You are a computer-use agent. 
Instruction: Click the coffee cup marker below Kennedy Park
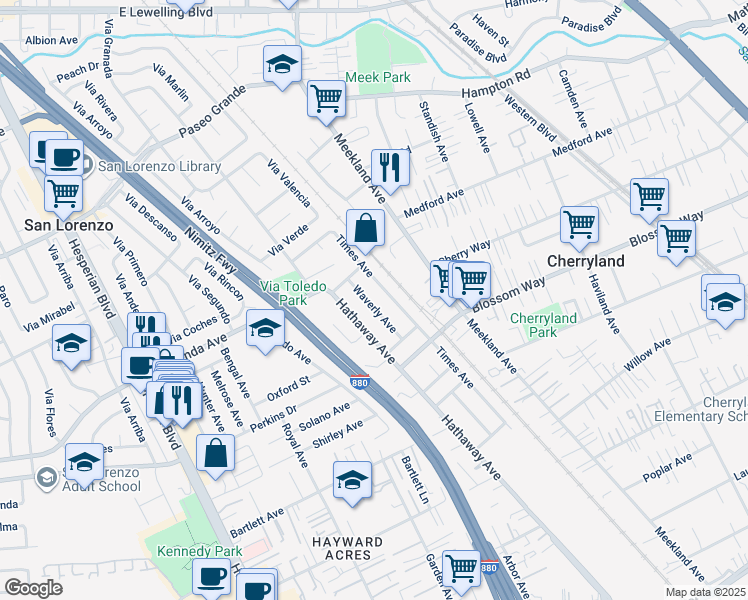coord(212,577)
